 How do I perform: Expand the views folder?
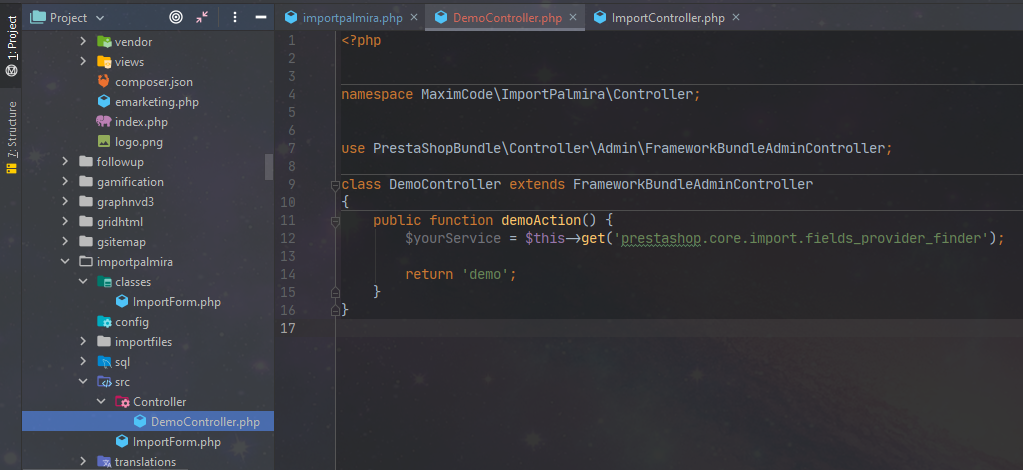[x=83, y=62]
